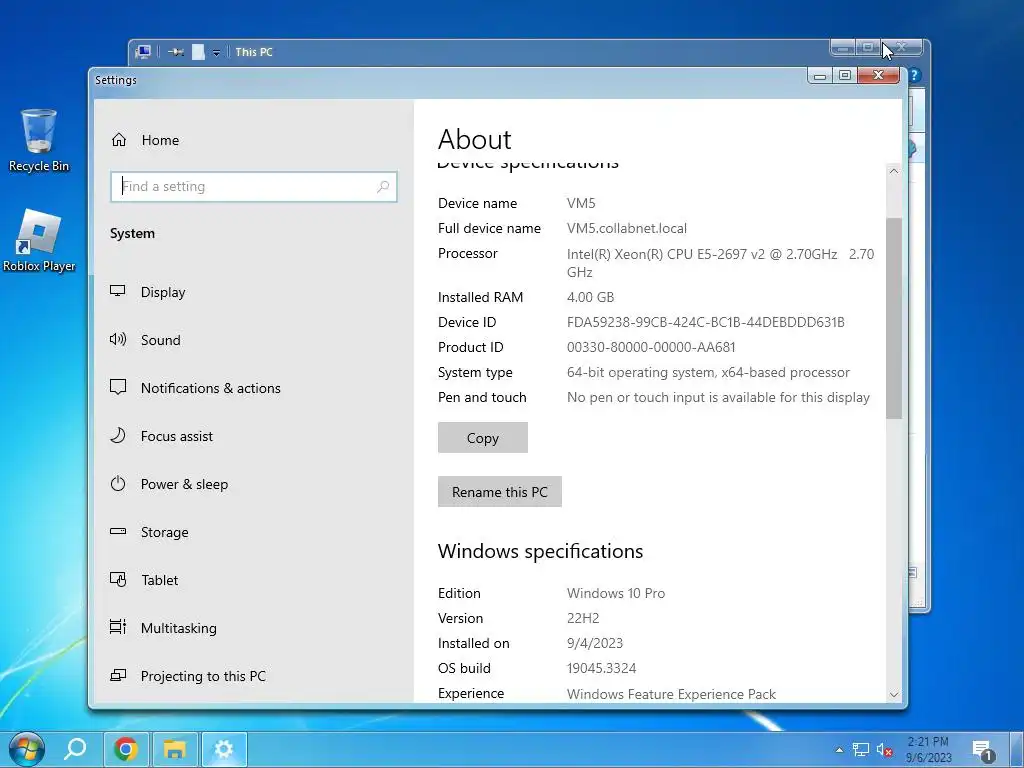Image resolution: width=1024 pixels, height=768 pixels.
Task: Click the OS build value 19045.3324
Action: point(601,668)
